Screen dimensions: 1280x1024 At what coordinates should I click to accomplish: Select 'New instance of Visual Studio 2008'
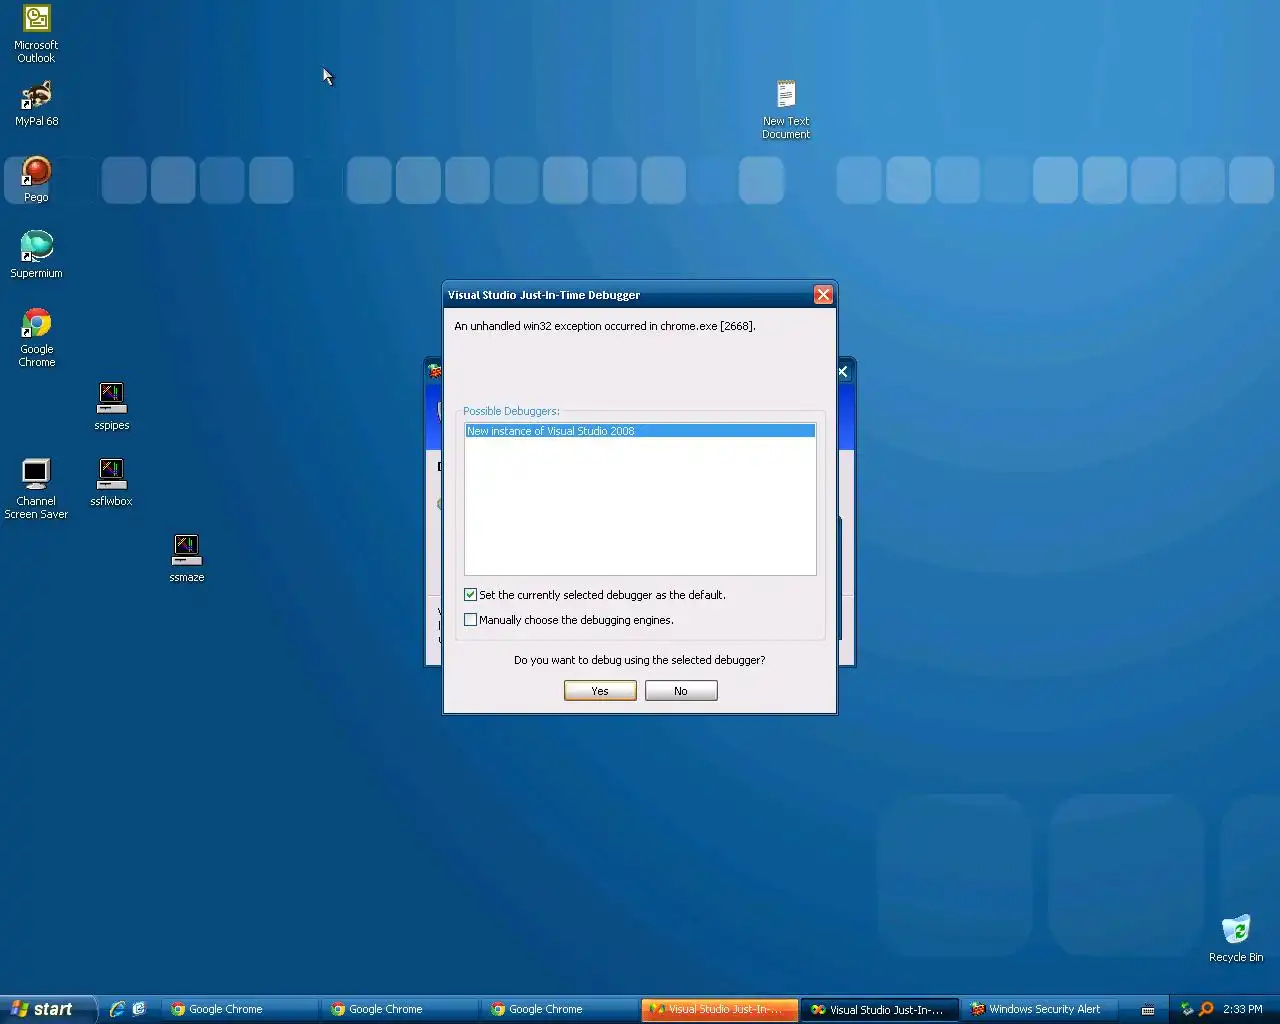point(640,431)
